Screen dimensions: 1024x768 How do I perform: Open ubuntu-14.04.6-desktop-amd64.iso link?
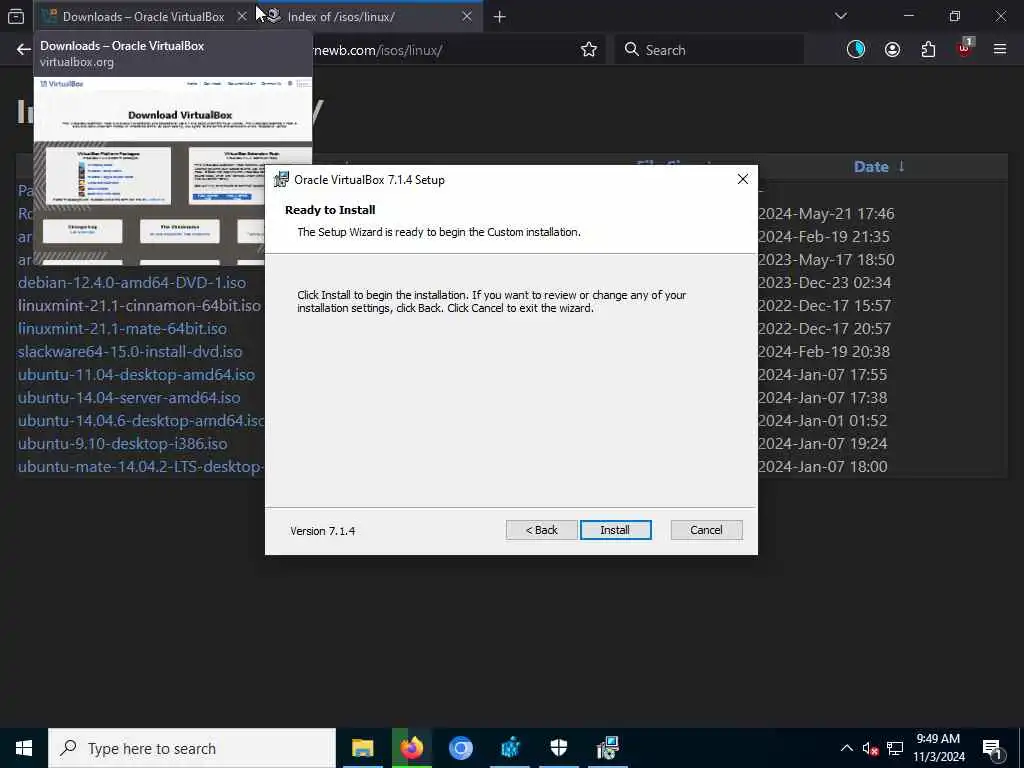[141, 420]
